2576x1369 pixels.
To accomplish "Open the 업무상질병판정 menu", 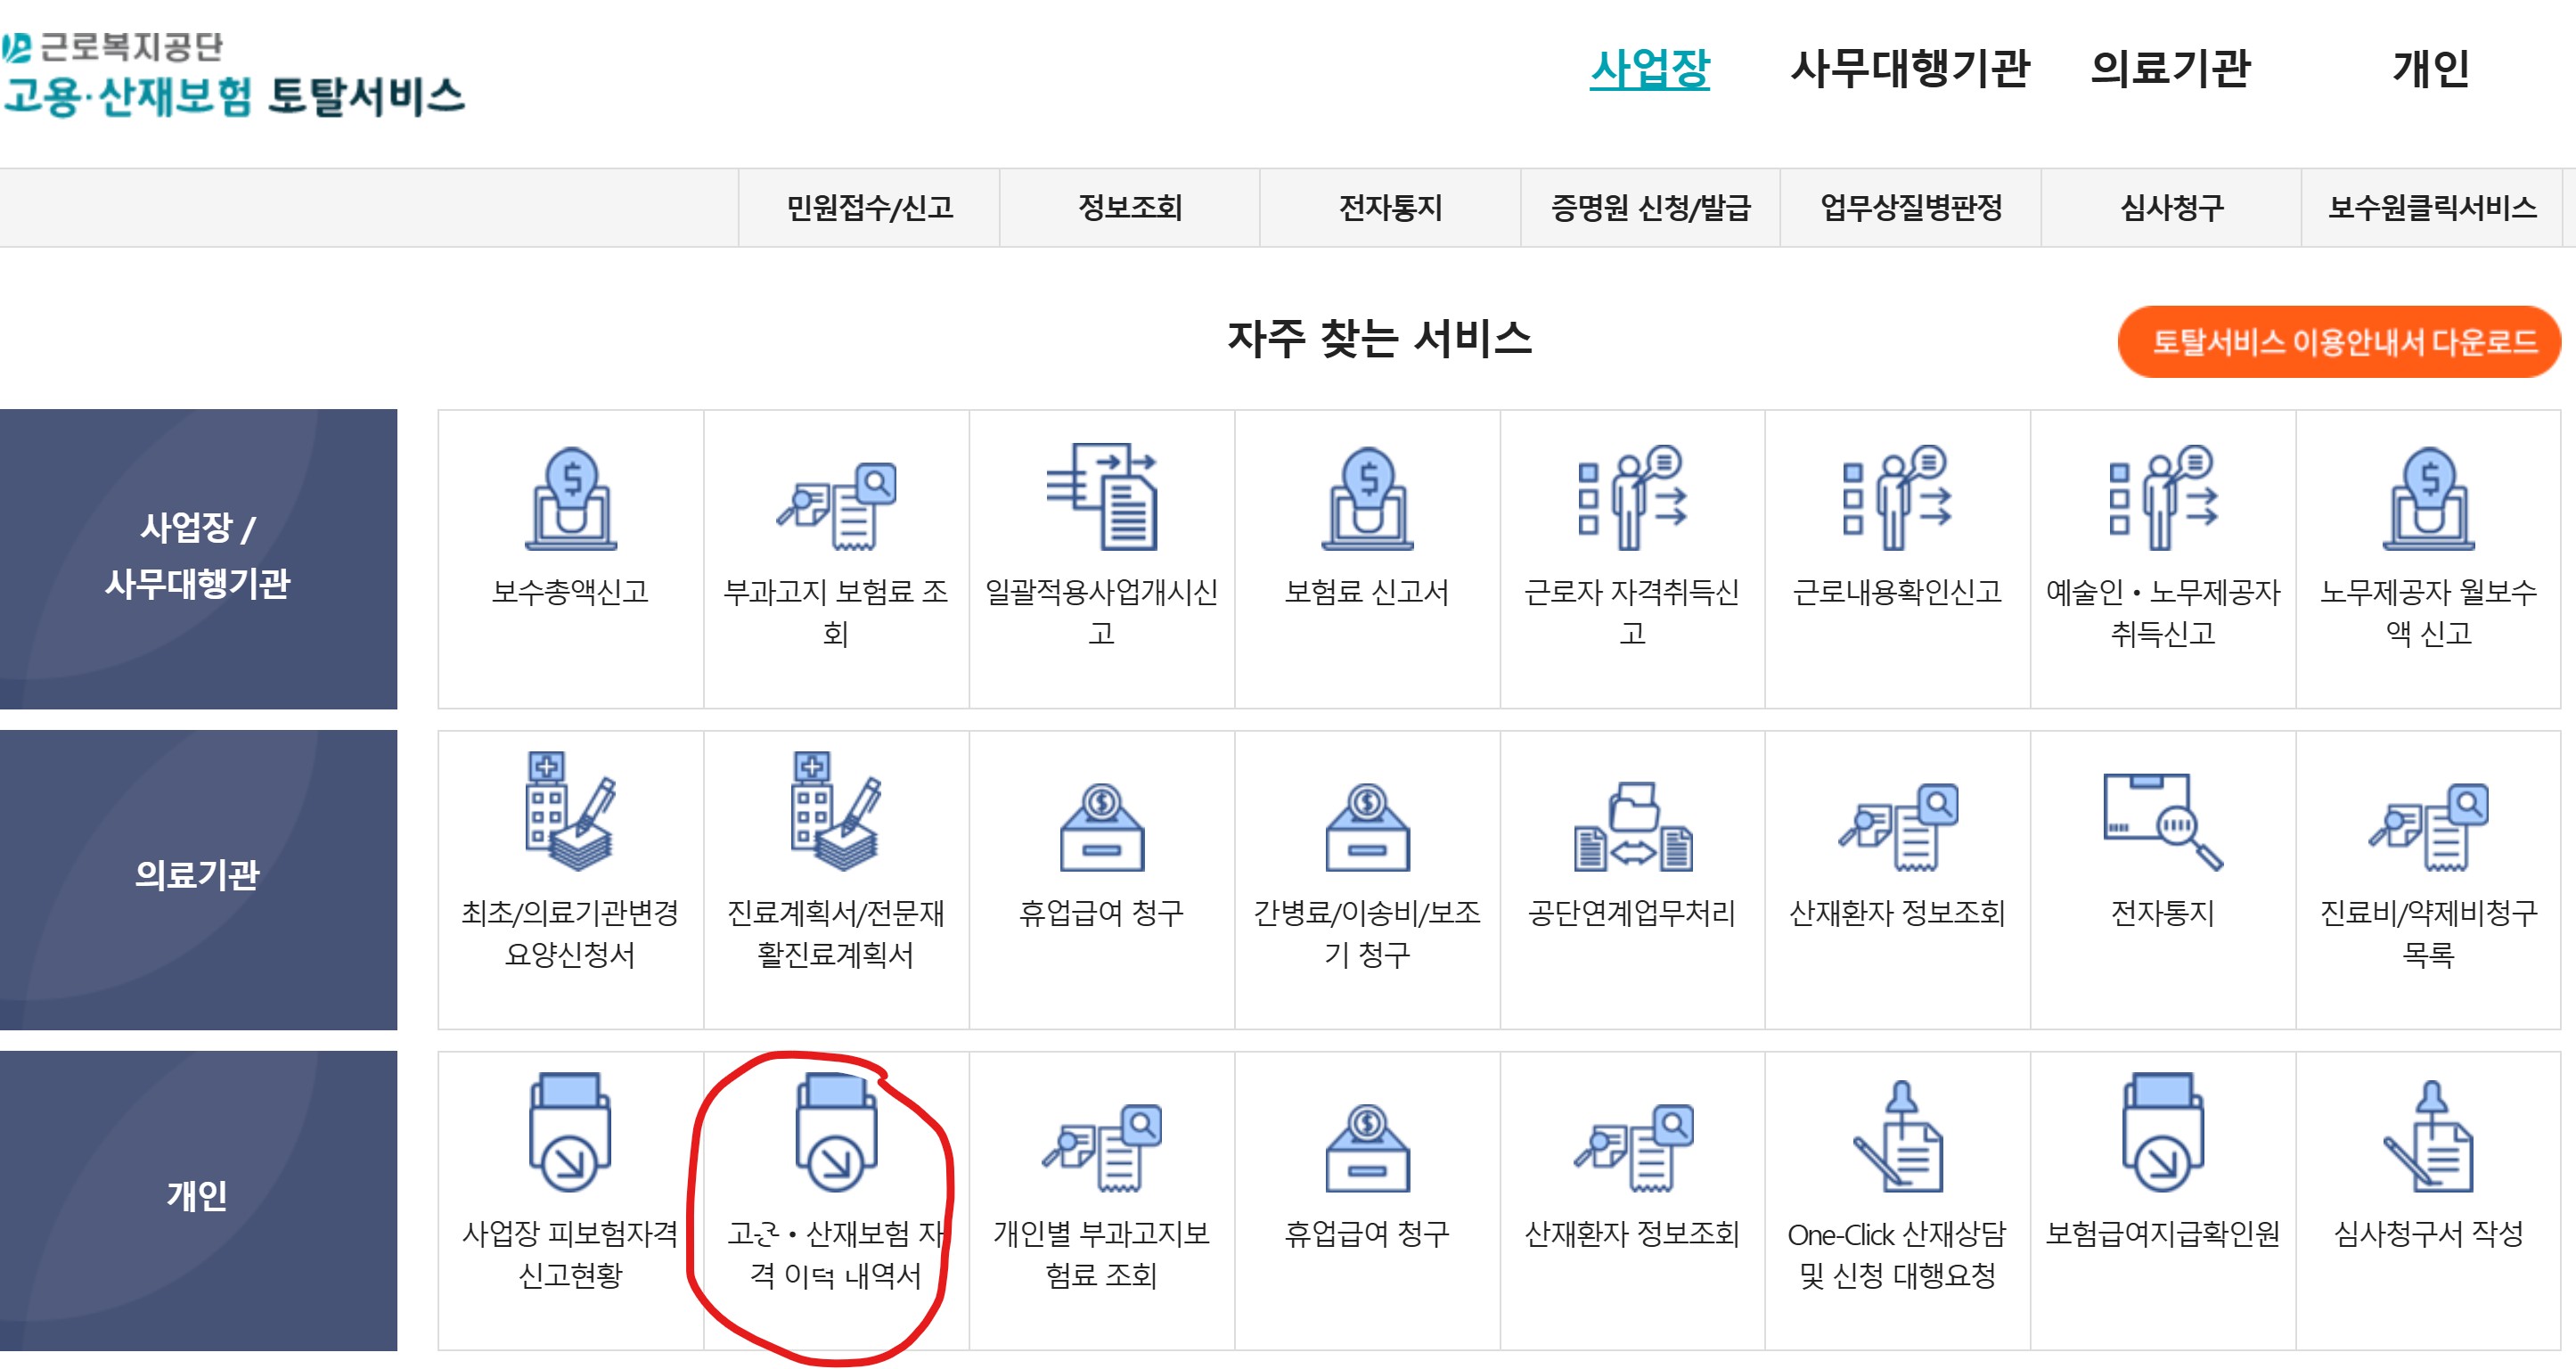I will 1911,208.
